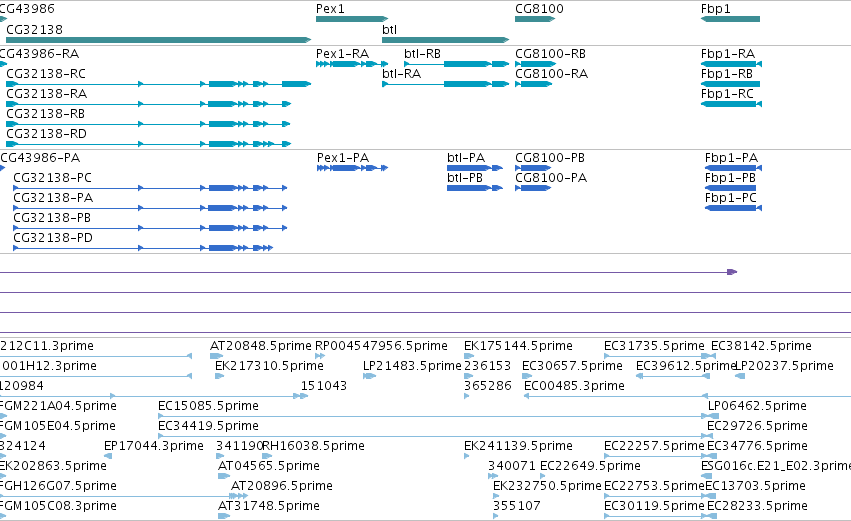Screen dimensions: 851x521
Task: Click transcript CG32138-RB
Action: (45, 113)
